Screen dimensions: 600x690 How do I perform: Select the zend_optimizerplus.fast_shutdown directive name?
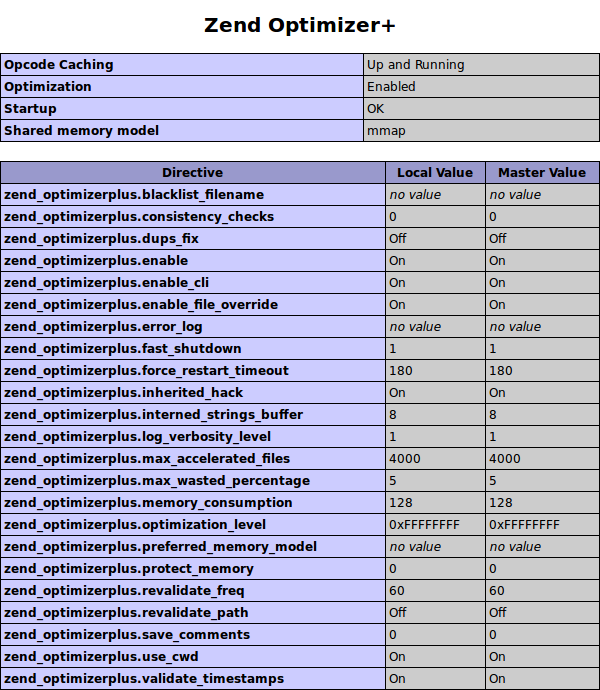[122, 349]
